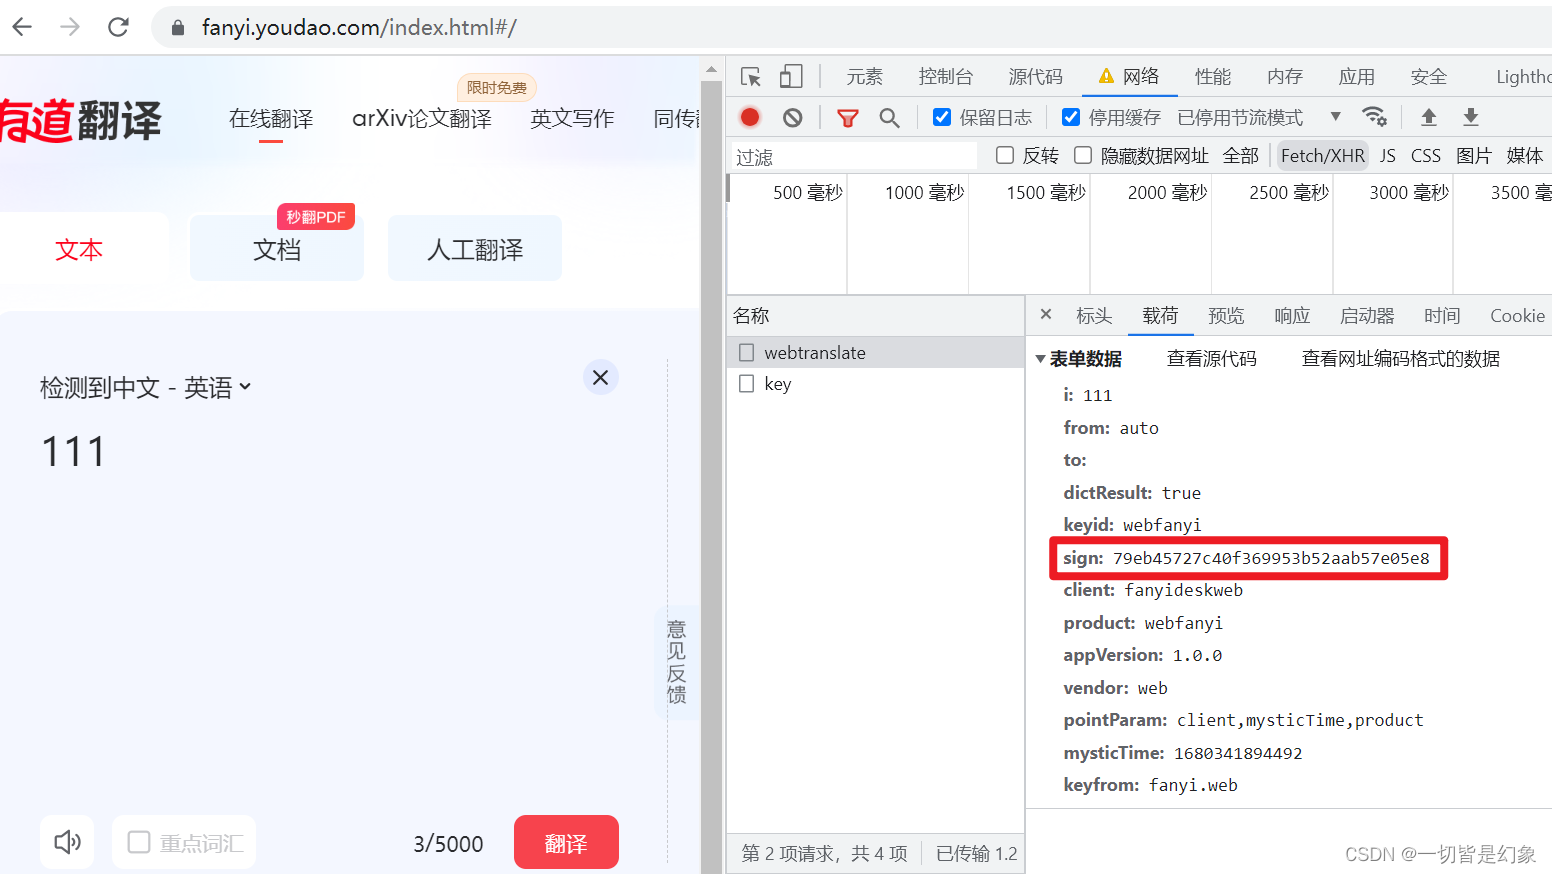Clear the network log
Screen dimensions: 1552x874
tap(793, 117)
